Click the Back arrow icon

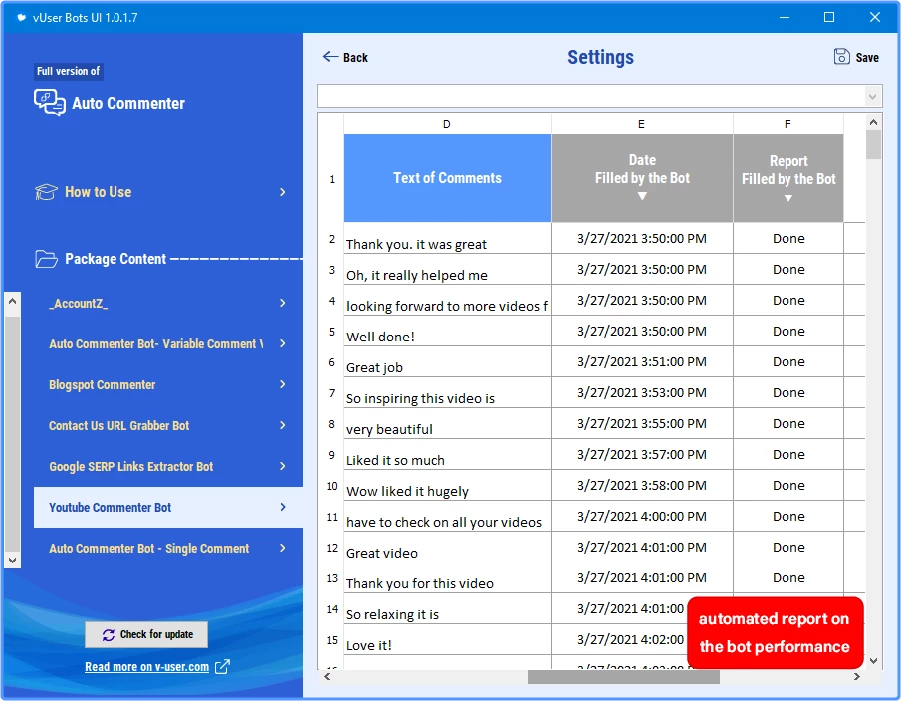coord(330,56)
